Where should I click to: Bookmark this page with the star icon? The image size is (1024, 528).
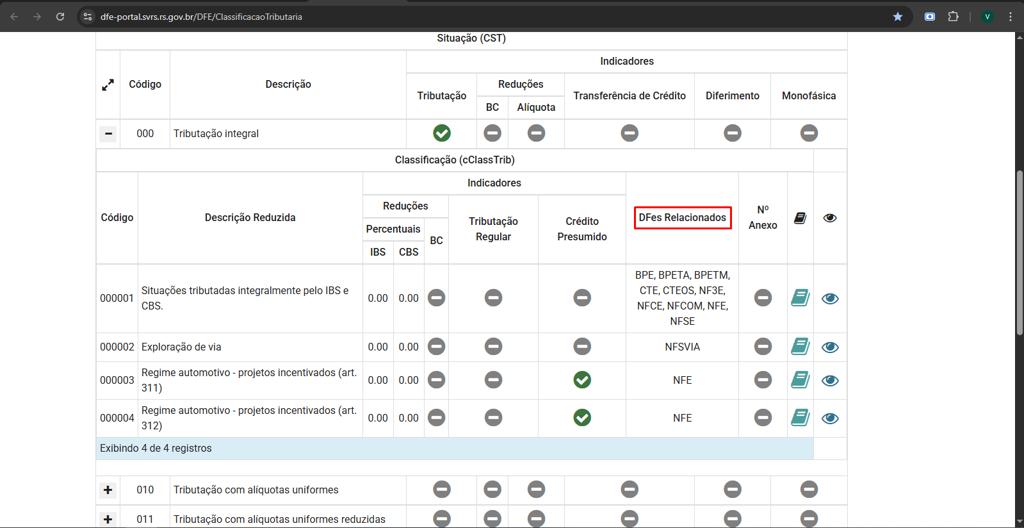point(897,17)
